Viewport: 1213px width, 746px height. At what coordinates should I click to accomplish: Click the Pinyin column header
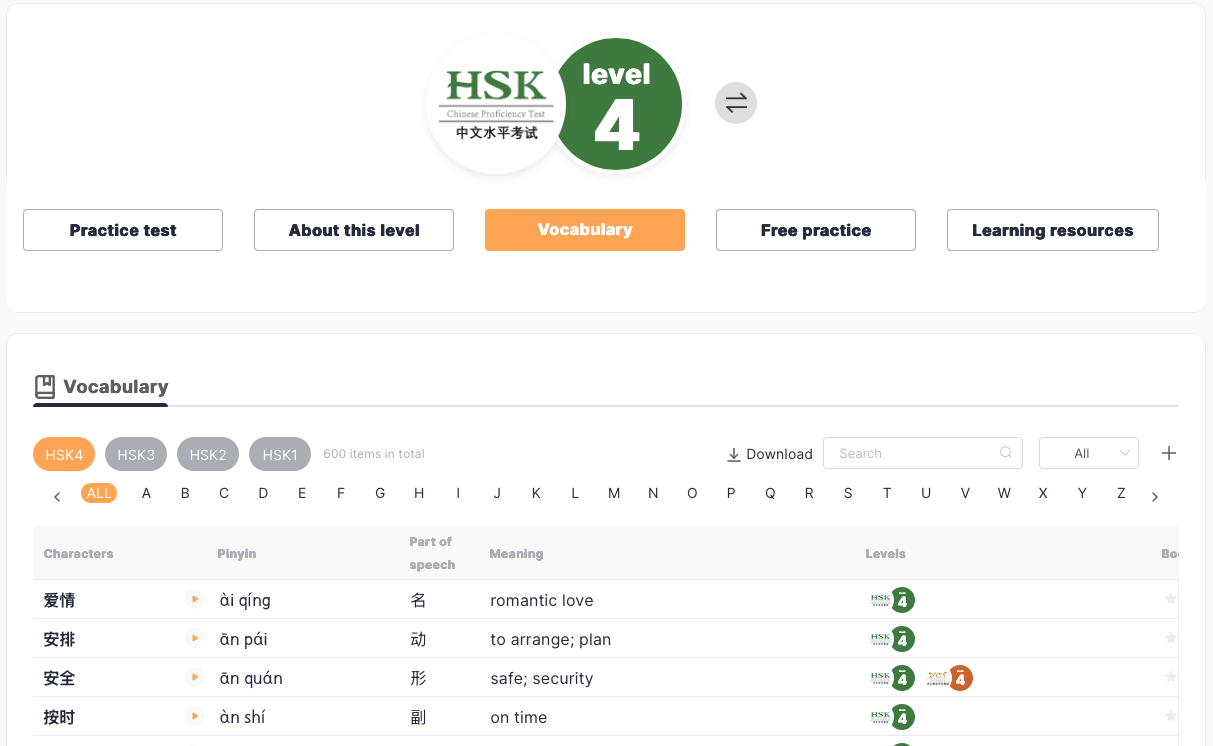(237, 553)
